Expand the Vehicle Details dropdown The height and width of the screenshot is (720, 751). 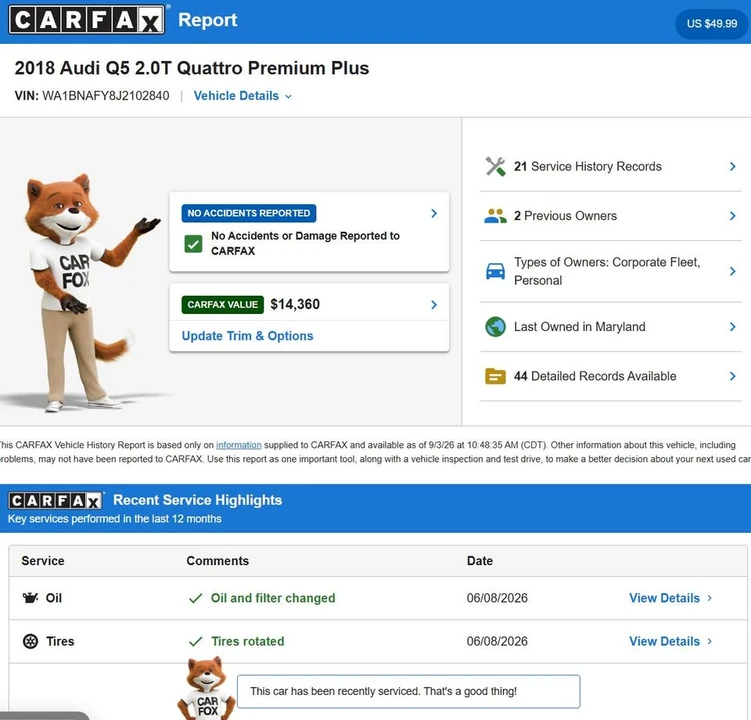pos(242,96)
